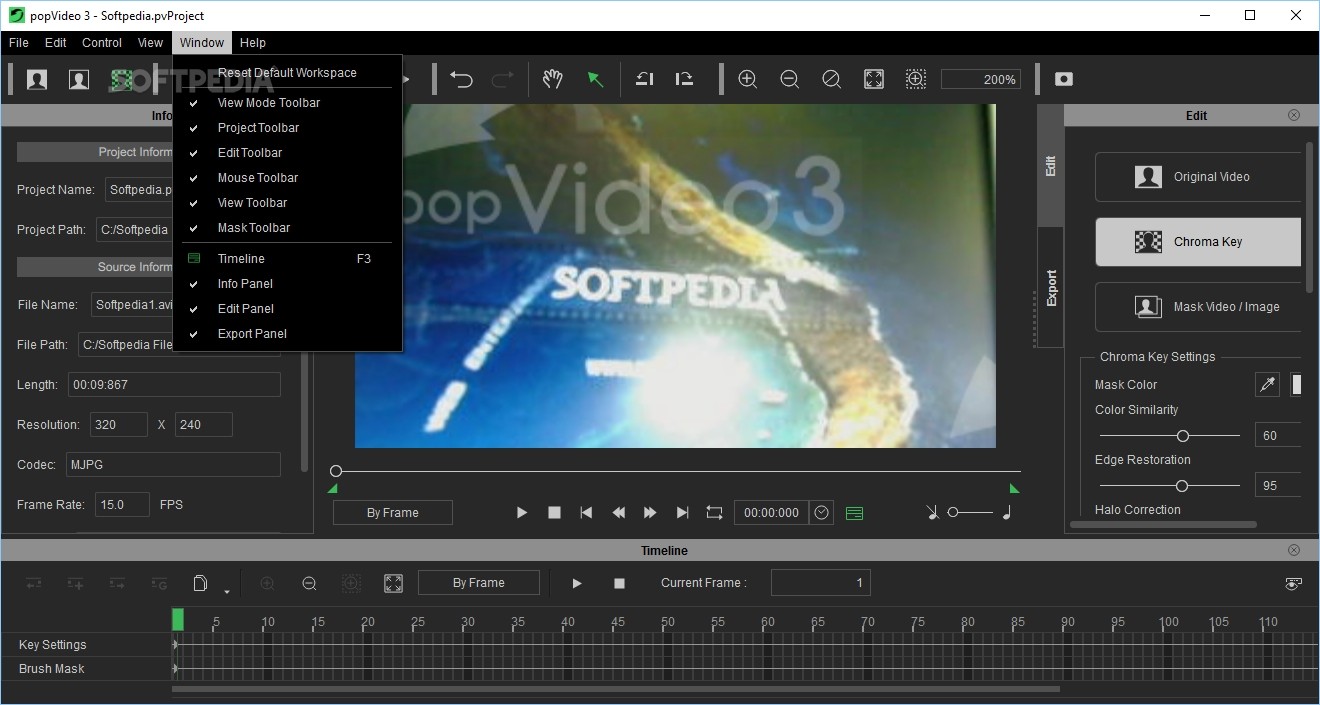This screenshot has height=705, width=1320.
Task: Click the zoom-to-selection icon in toolbar
Action: [915, 79]
